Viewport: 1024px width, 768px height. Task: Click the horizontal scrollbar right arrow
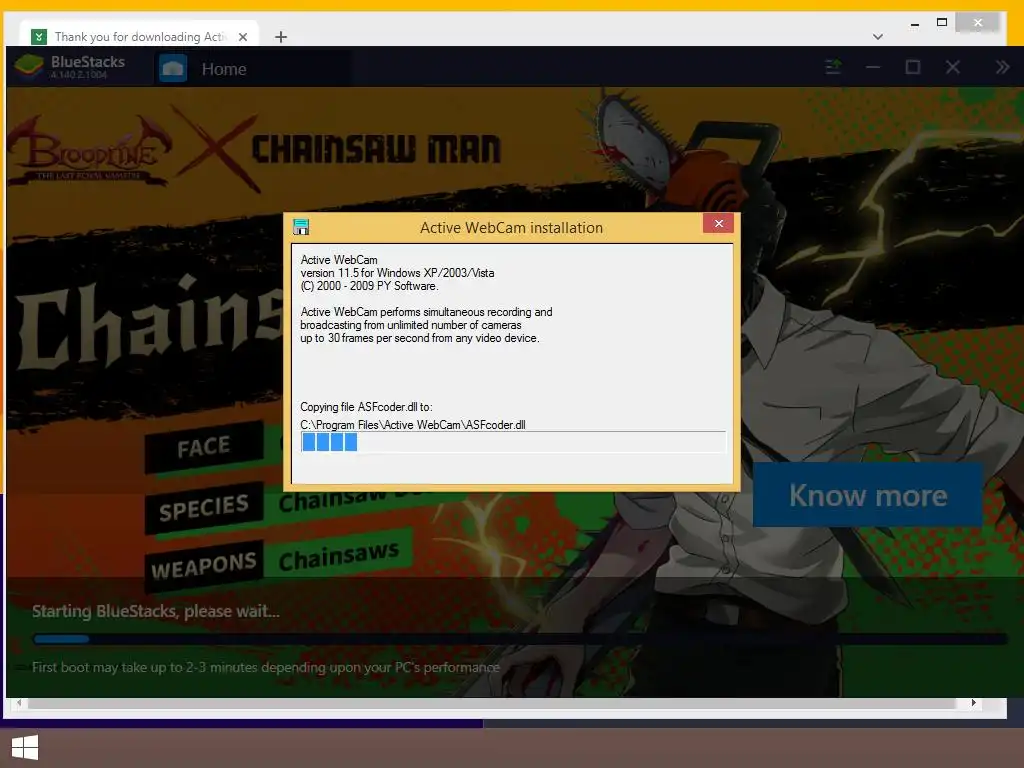pyautogui.click(x=974, y=703)
